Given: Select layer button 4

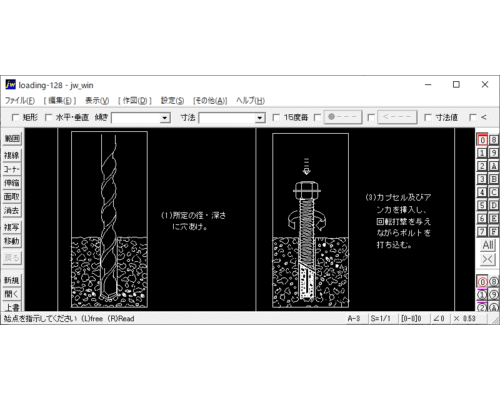Looking at the screenshot, I should pyautogui.click(x=482, y=192).
